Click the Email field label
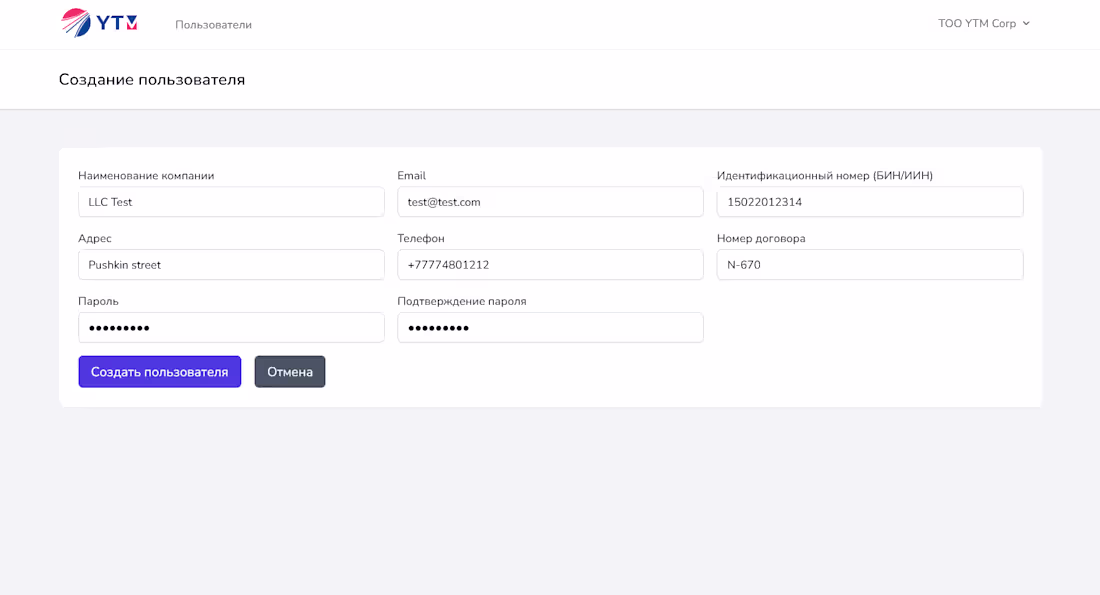The height and width of the screenshot is (595, 1100). click(x=411, y=175)
